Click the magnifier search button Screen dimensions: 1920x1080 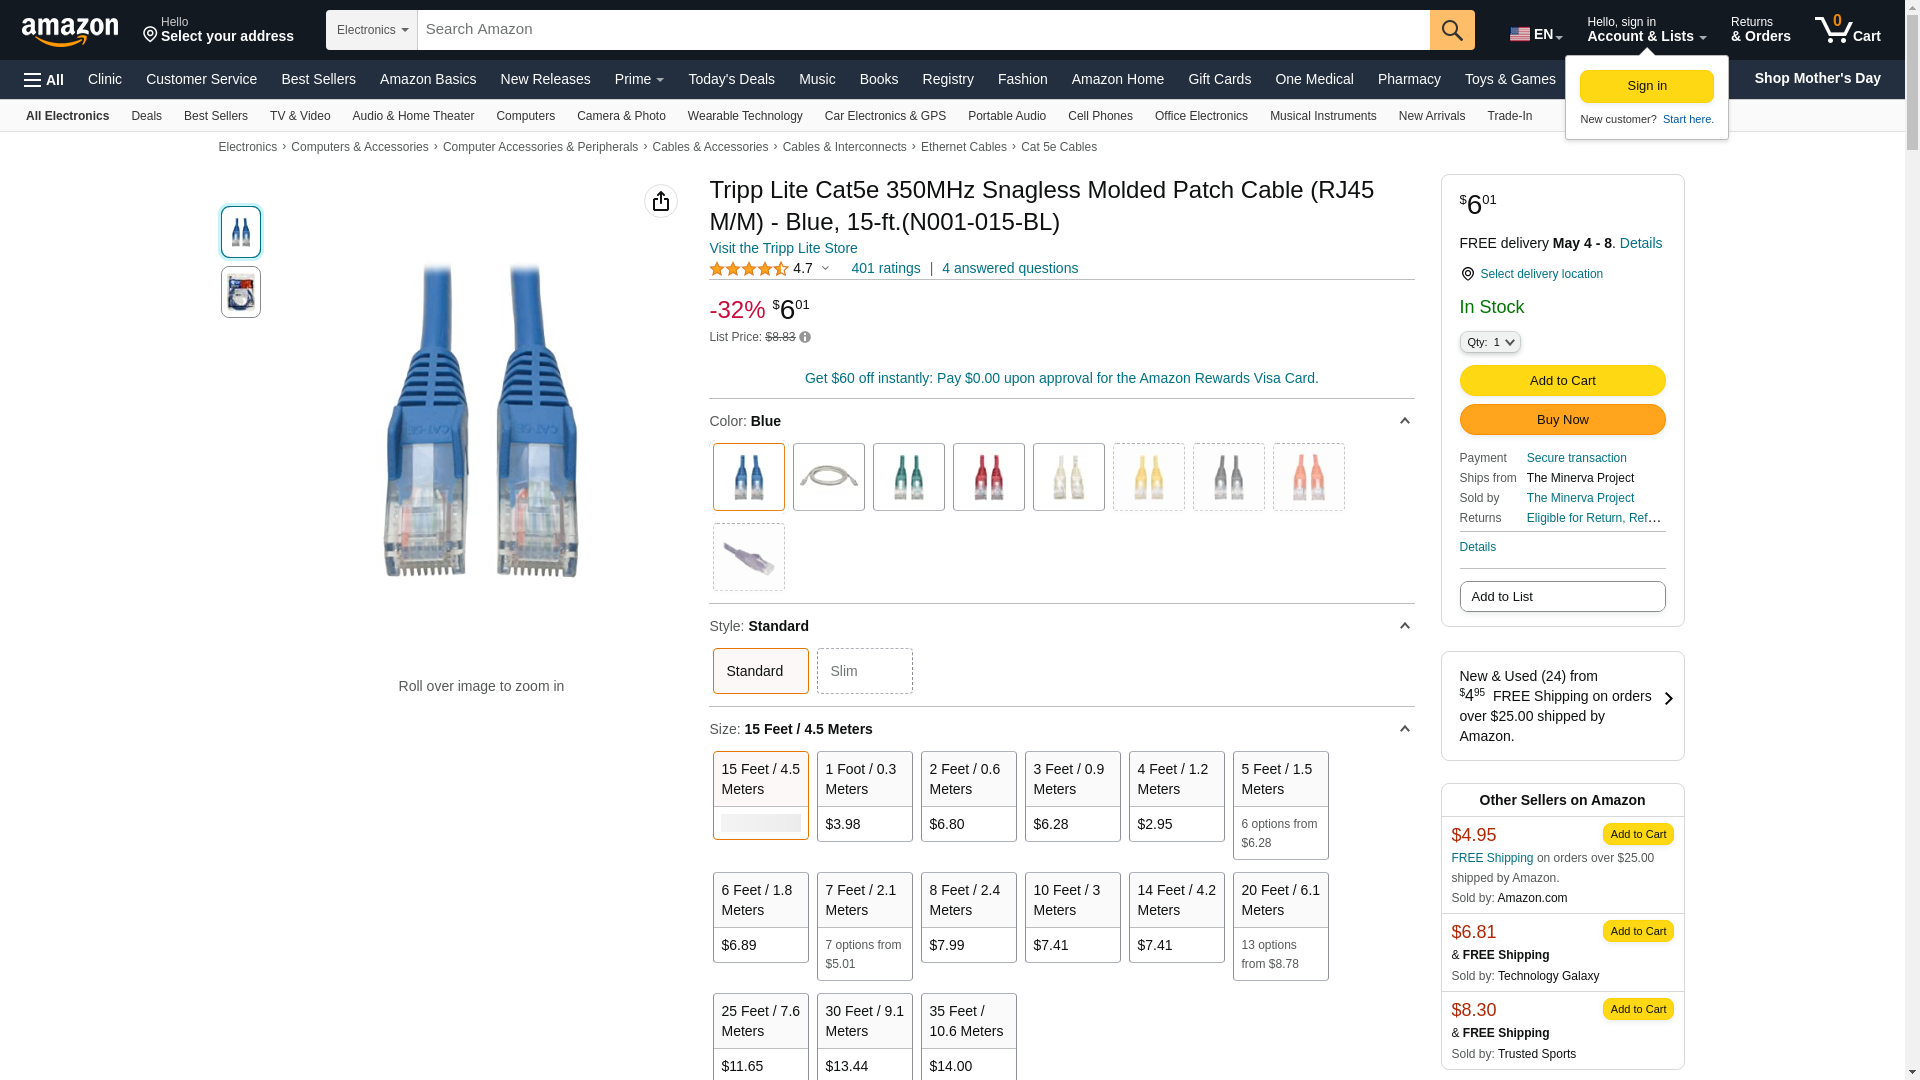click(x=1451, y=30)
